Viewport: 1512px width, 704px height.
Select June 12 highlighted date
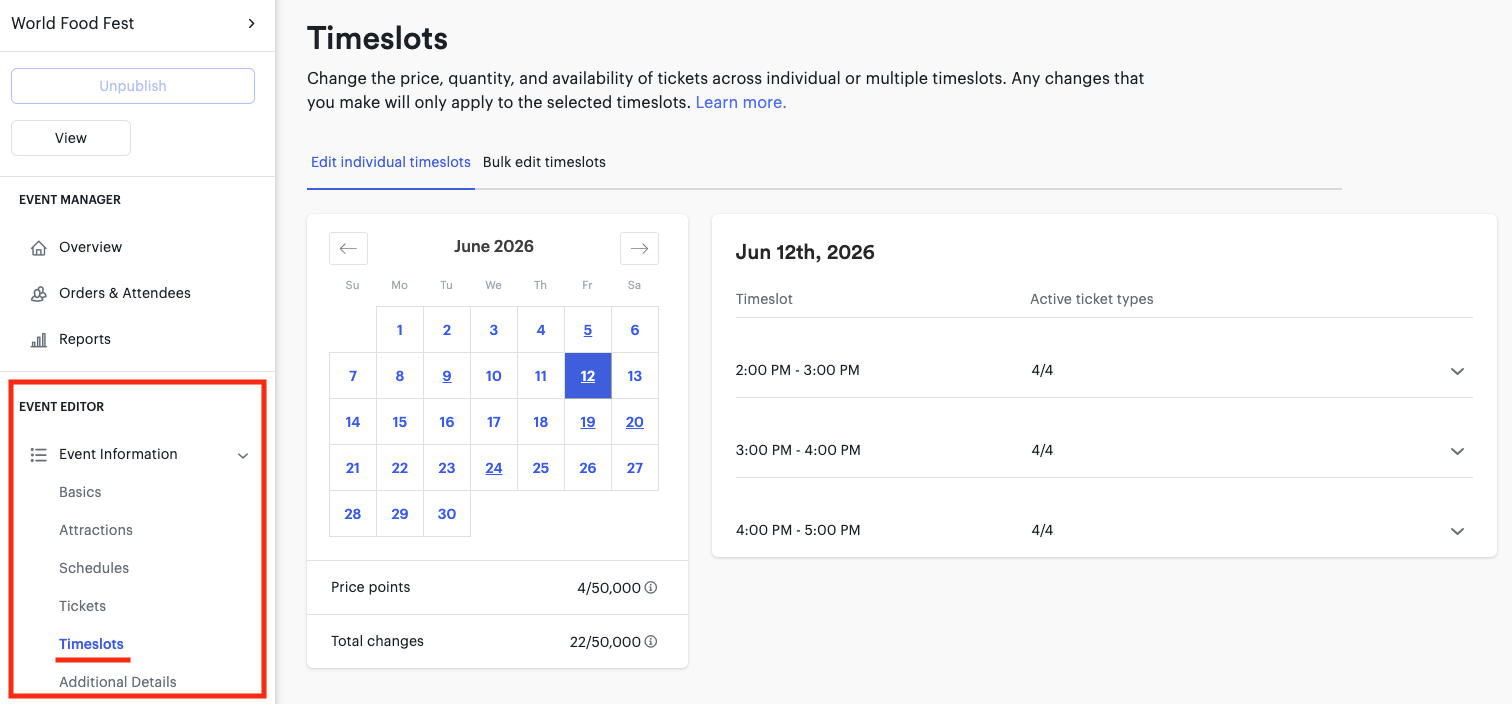click(x=588, y=376)
